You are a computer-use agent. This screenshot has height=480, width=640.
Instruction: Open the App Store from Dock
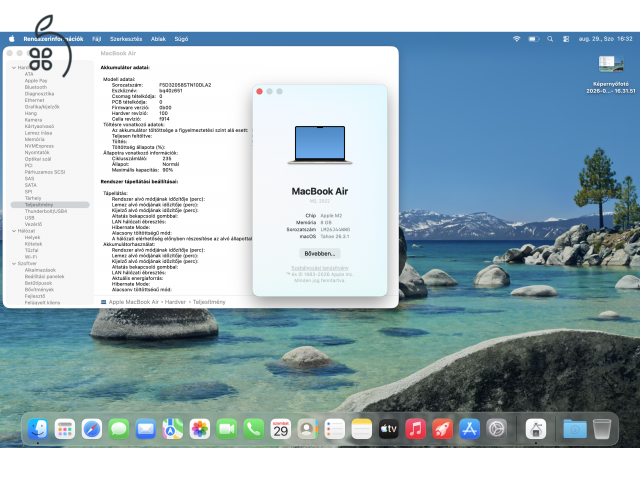(469, 429)
